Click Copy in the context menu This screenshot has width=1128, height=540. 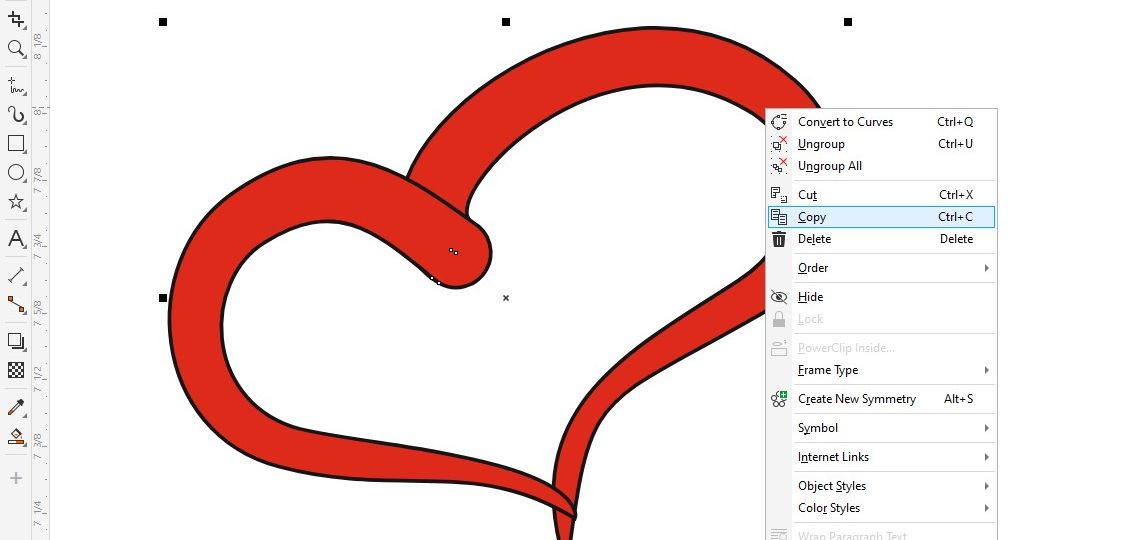(x=812, y=217)
